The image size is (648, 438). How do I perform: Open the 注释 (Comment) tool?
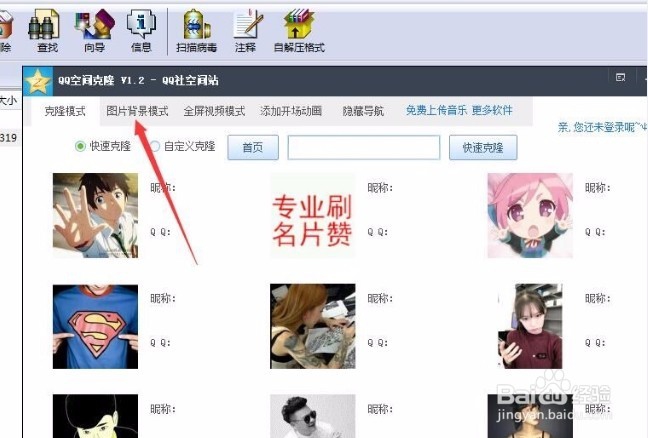(246, 31)
